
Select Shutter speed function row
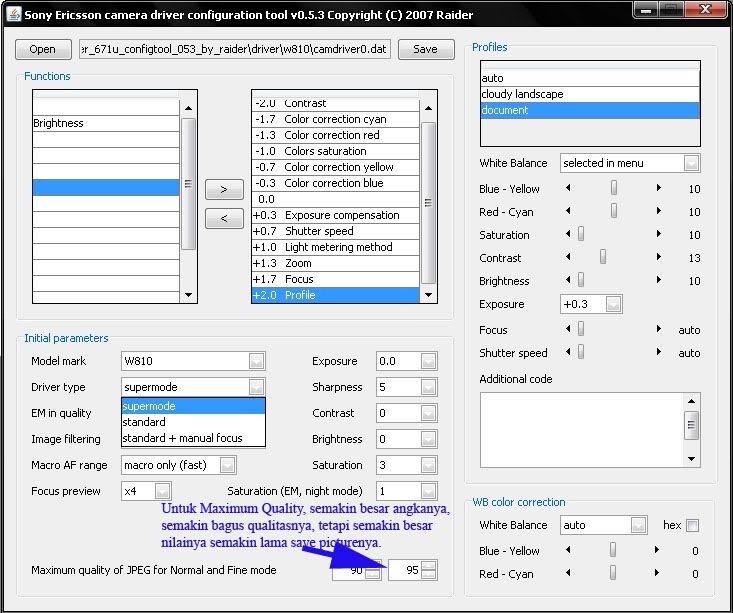click(335, 231)
